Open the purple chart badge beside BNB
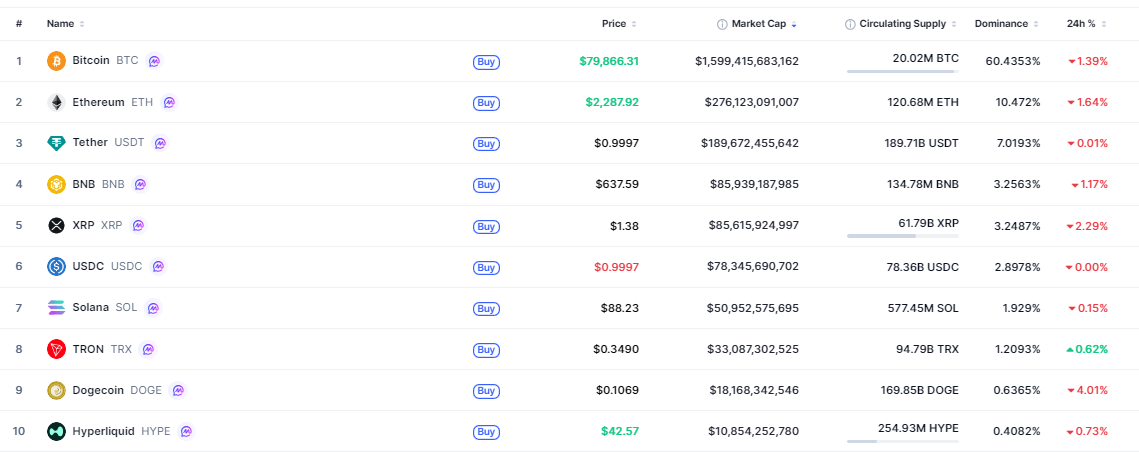 140,185
